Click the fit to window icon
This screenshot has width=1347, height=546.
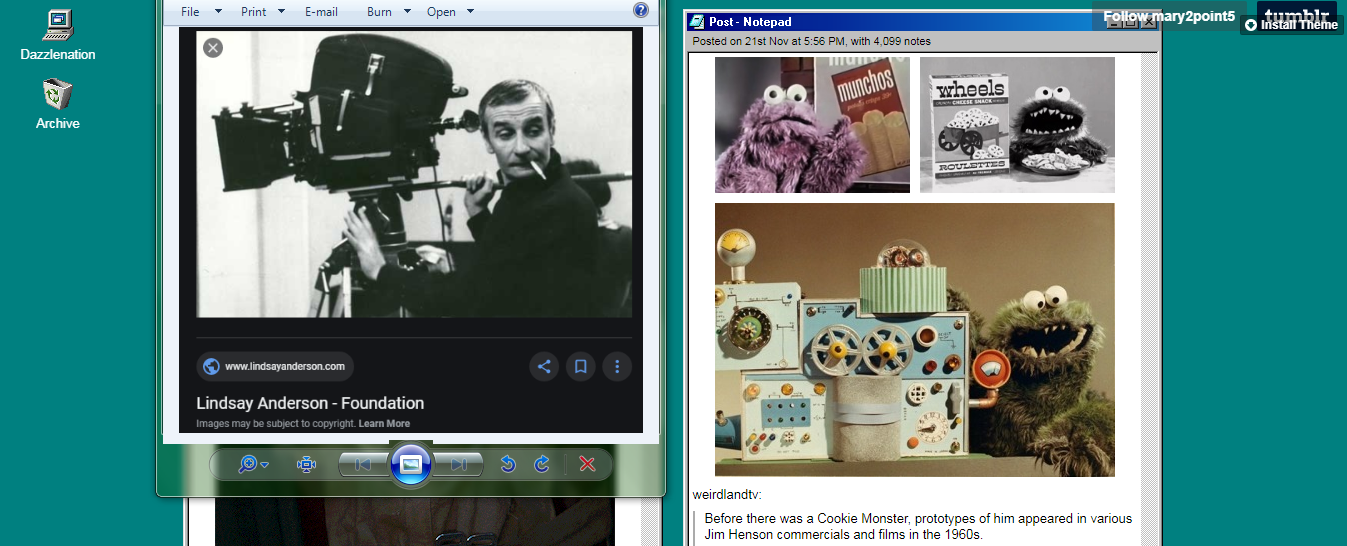(306, 464)
